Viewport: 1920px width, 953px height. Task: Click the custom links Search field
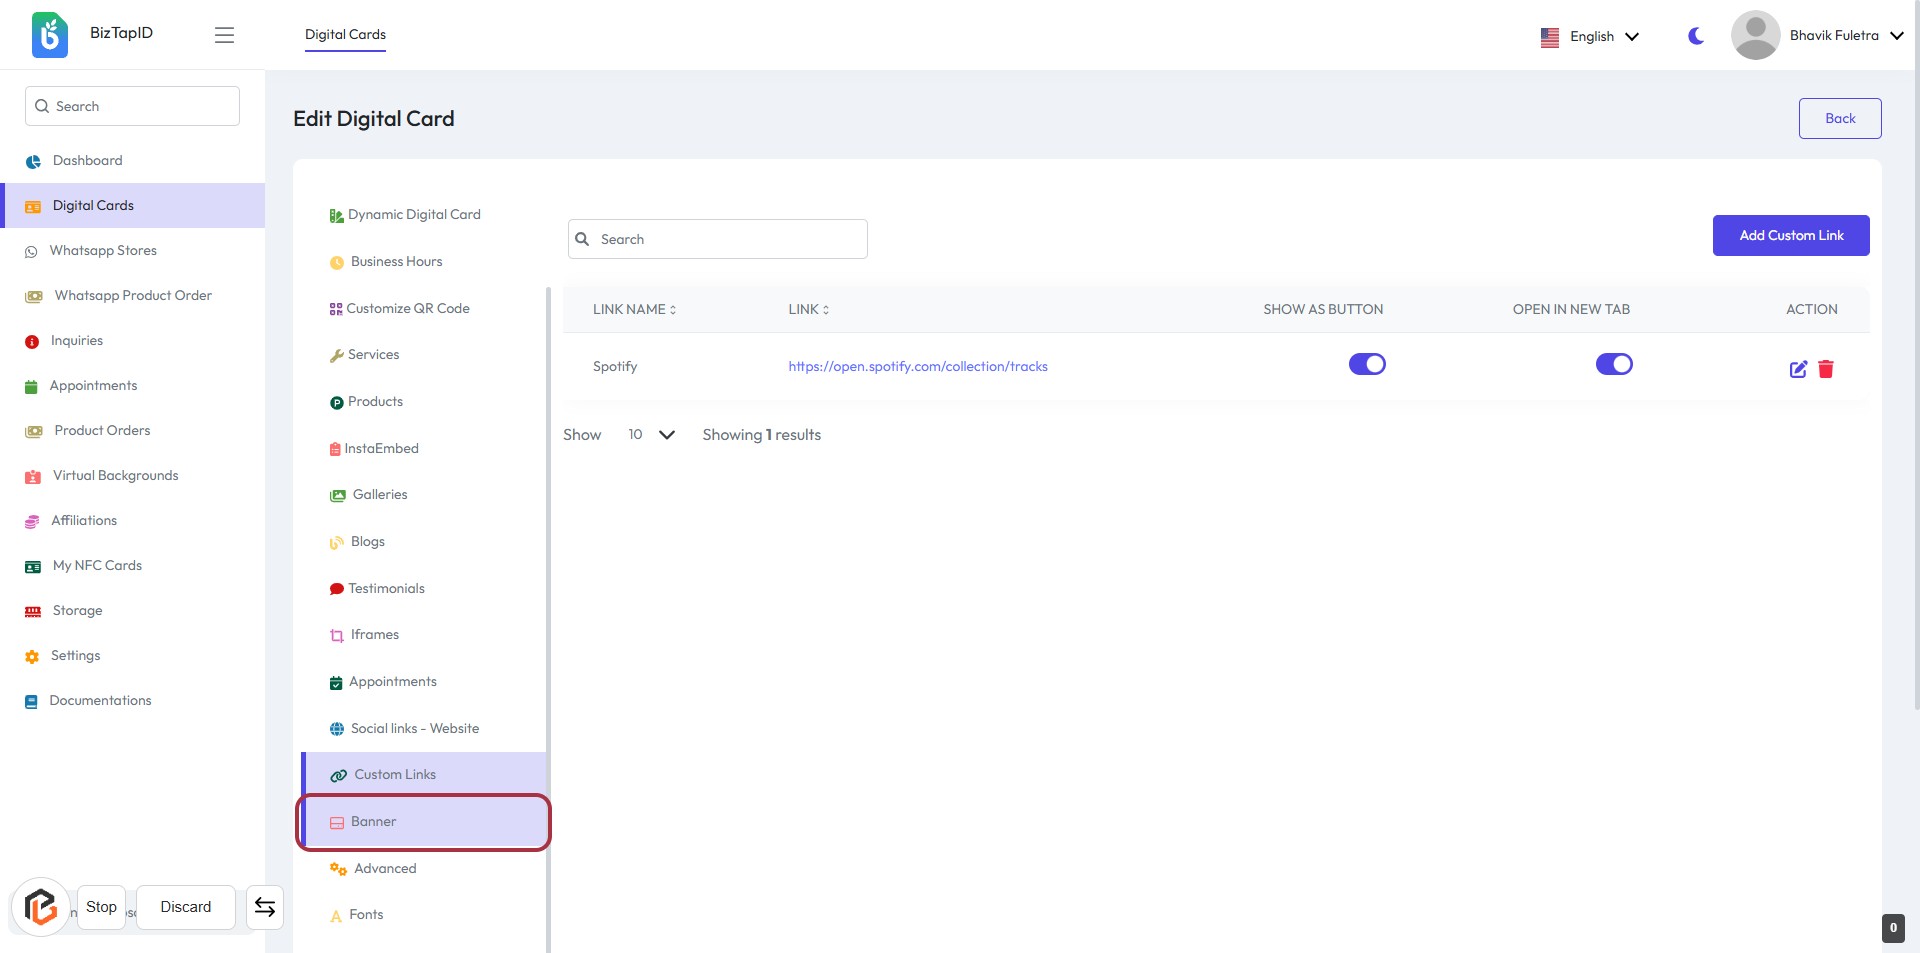click(717, 239)
